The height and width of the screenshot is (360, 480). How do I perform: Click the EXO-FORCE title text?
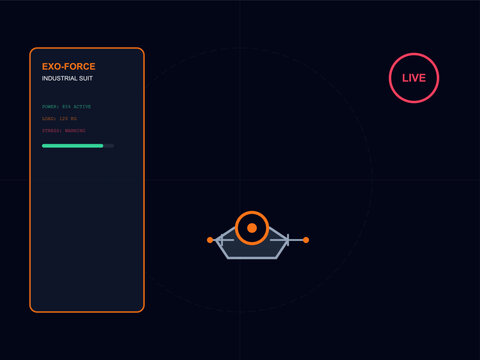click(69, 66)
